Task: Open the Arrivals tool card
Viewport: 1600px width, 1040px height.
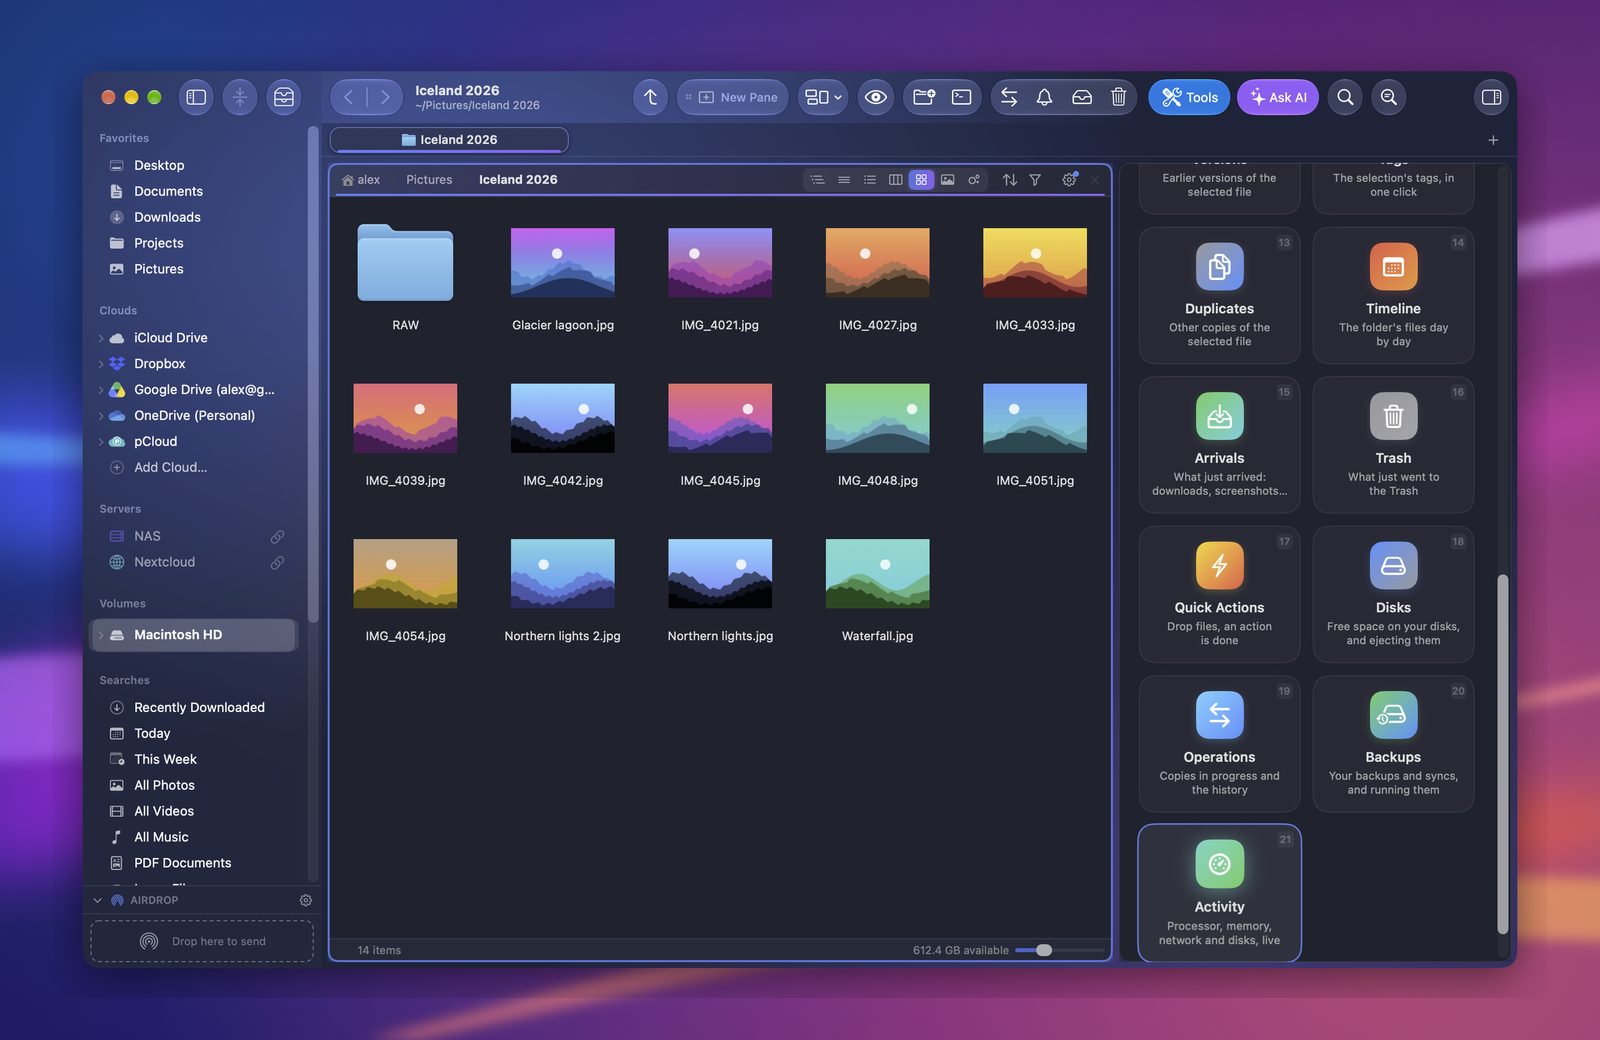Action: 1220,445
